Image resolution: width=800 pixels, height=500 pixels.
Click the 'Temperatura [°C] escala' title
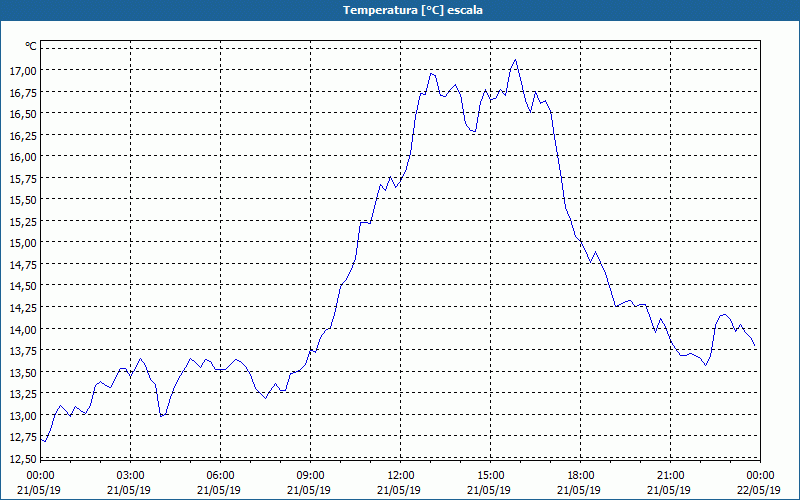[413, 10]
